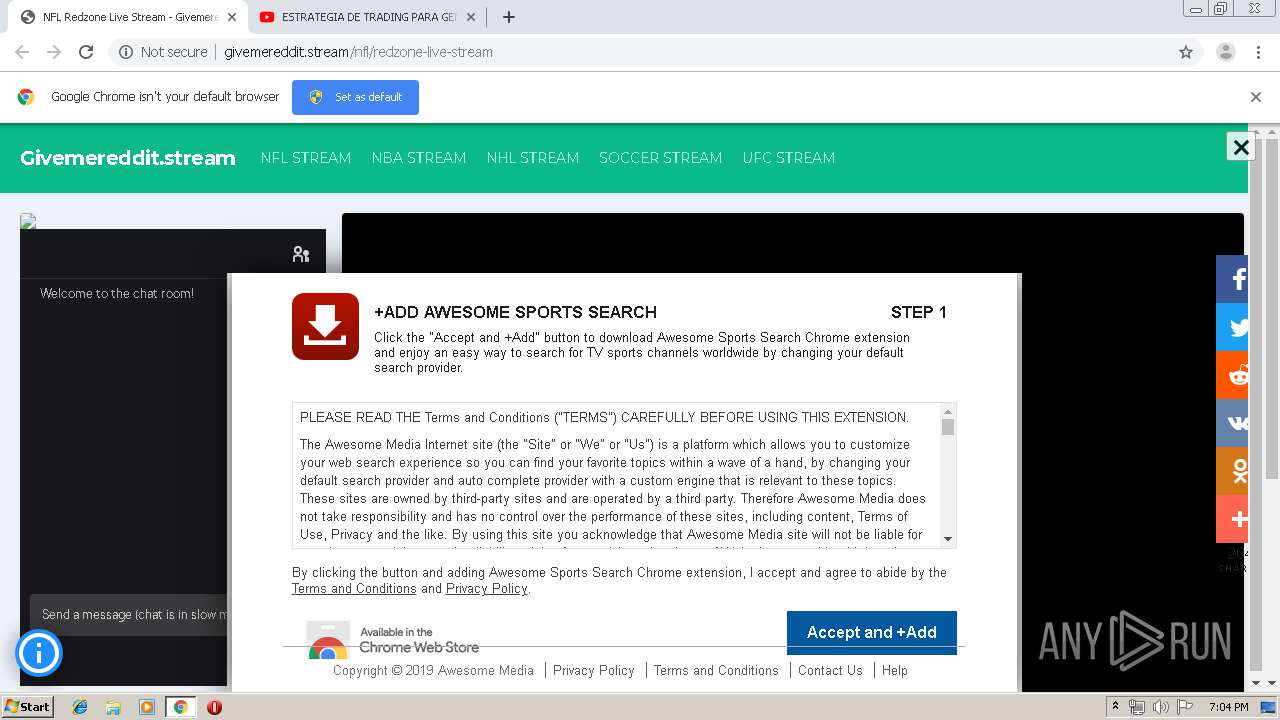Share the page on VK
The width and height of the screenshot is (1280, 720).
(1232, 423)
